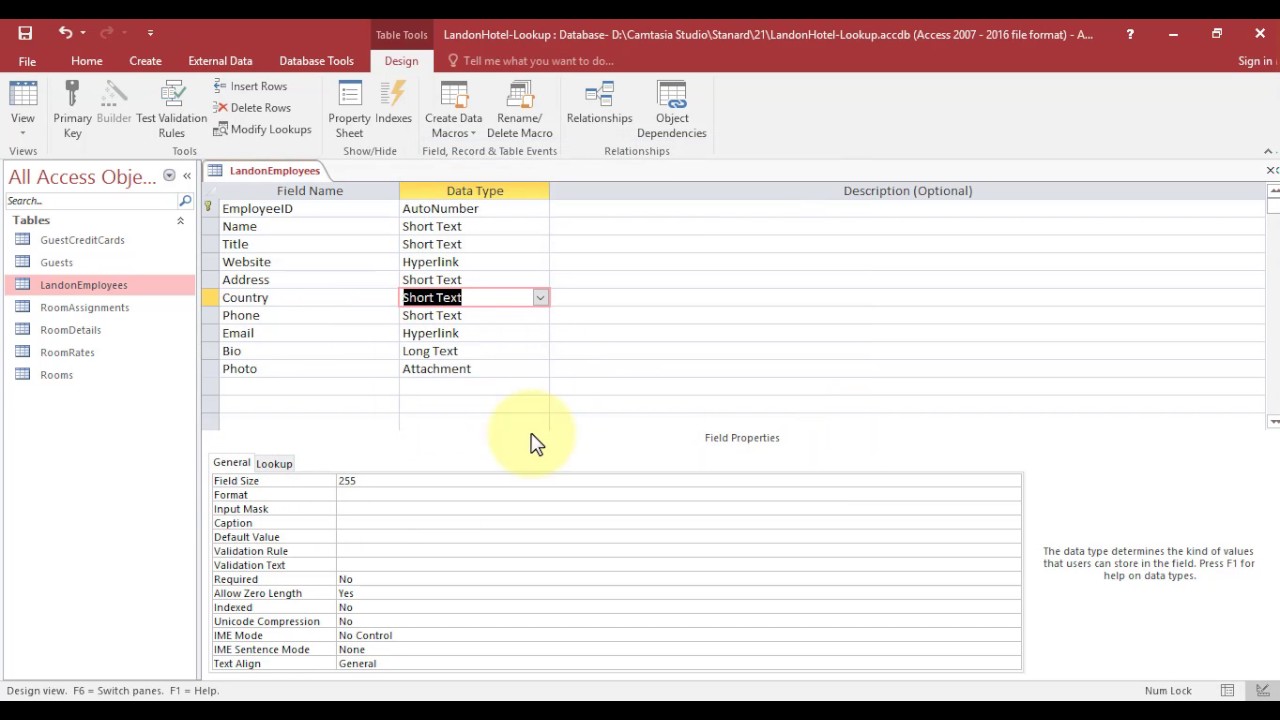This screenshot has height=720, width=1280.
Task: Switch to Datasheet View in status bar
Action: pos(1227,691)
